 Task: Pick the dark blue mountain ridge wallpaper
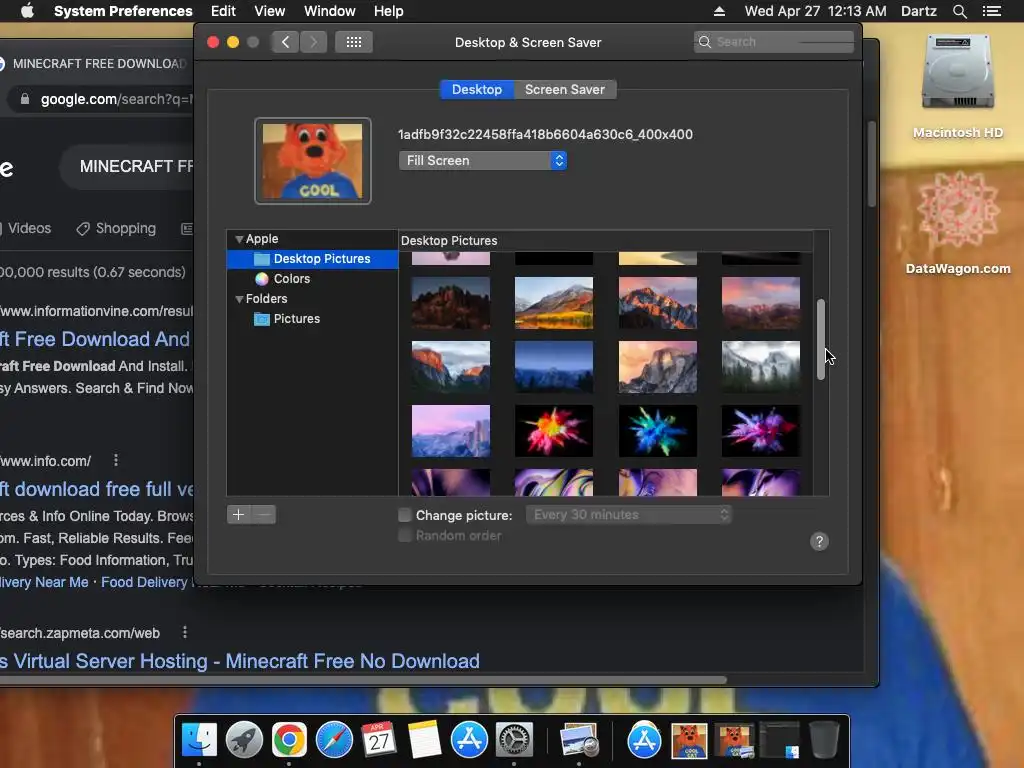(x=554, y=367)
